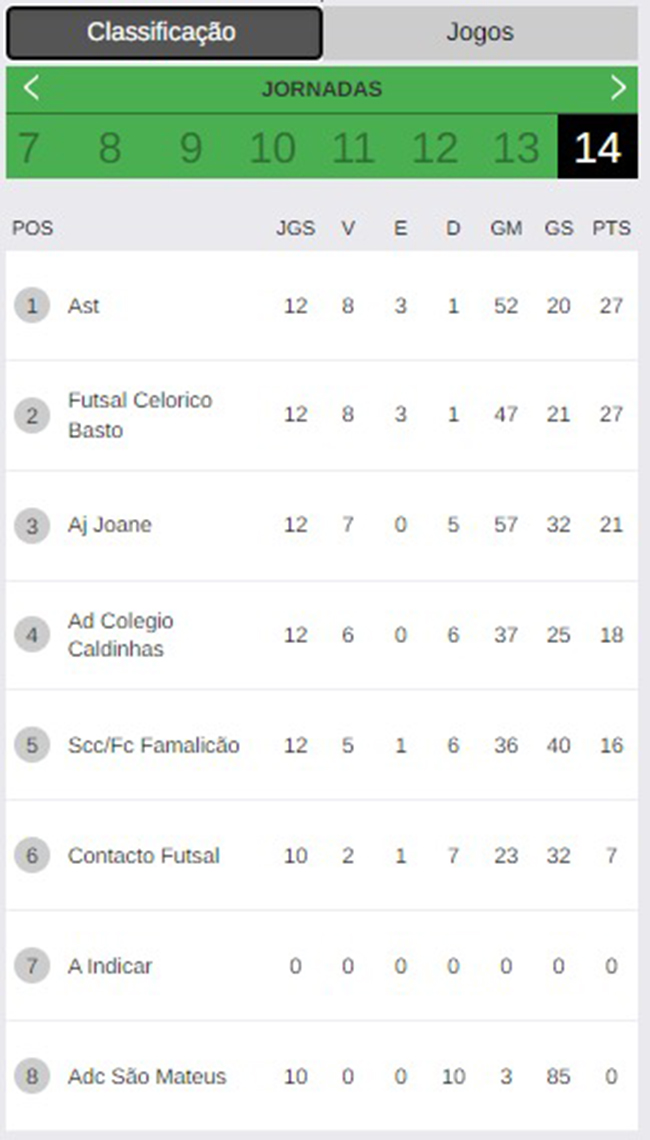Click position 8 badge beside Adc São Mateus
Screen dimensions: 650x1140
[x=32, y=1076]
